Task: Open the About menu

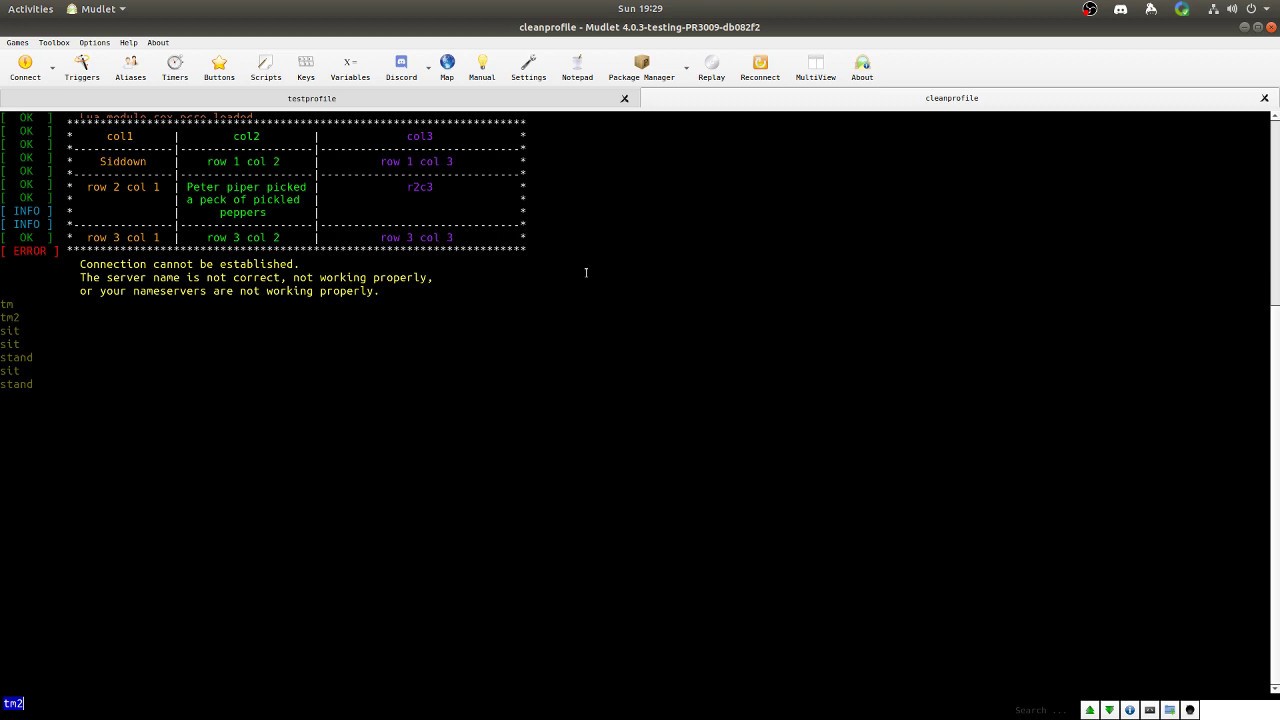Action: (x=158, y=43)
